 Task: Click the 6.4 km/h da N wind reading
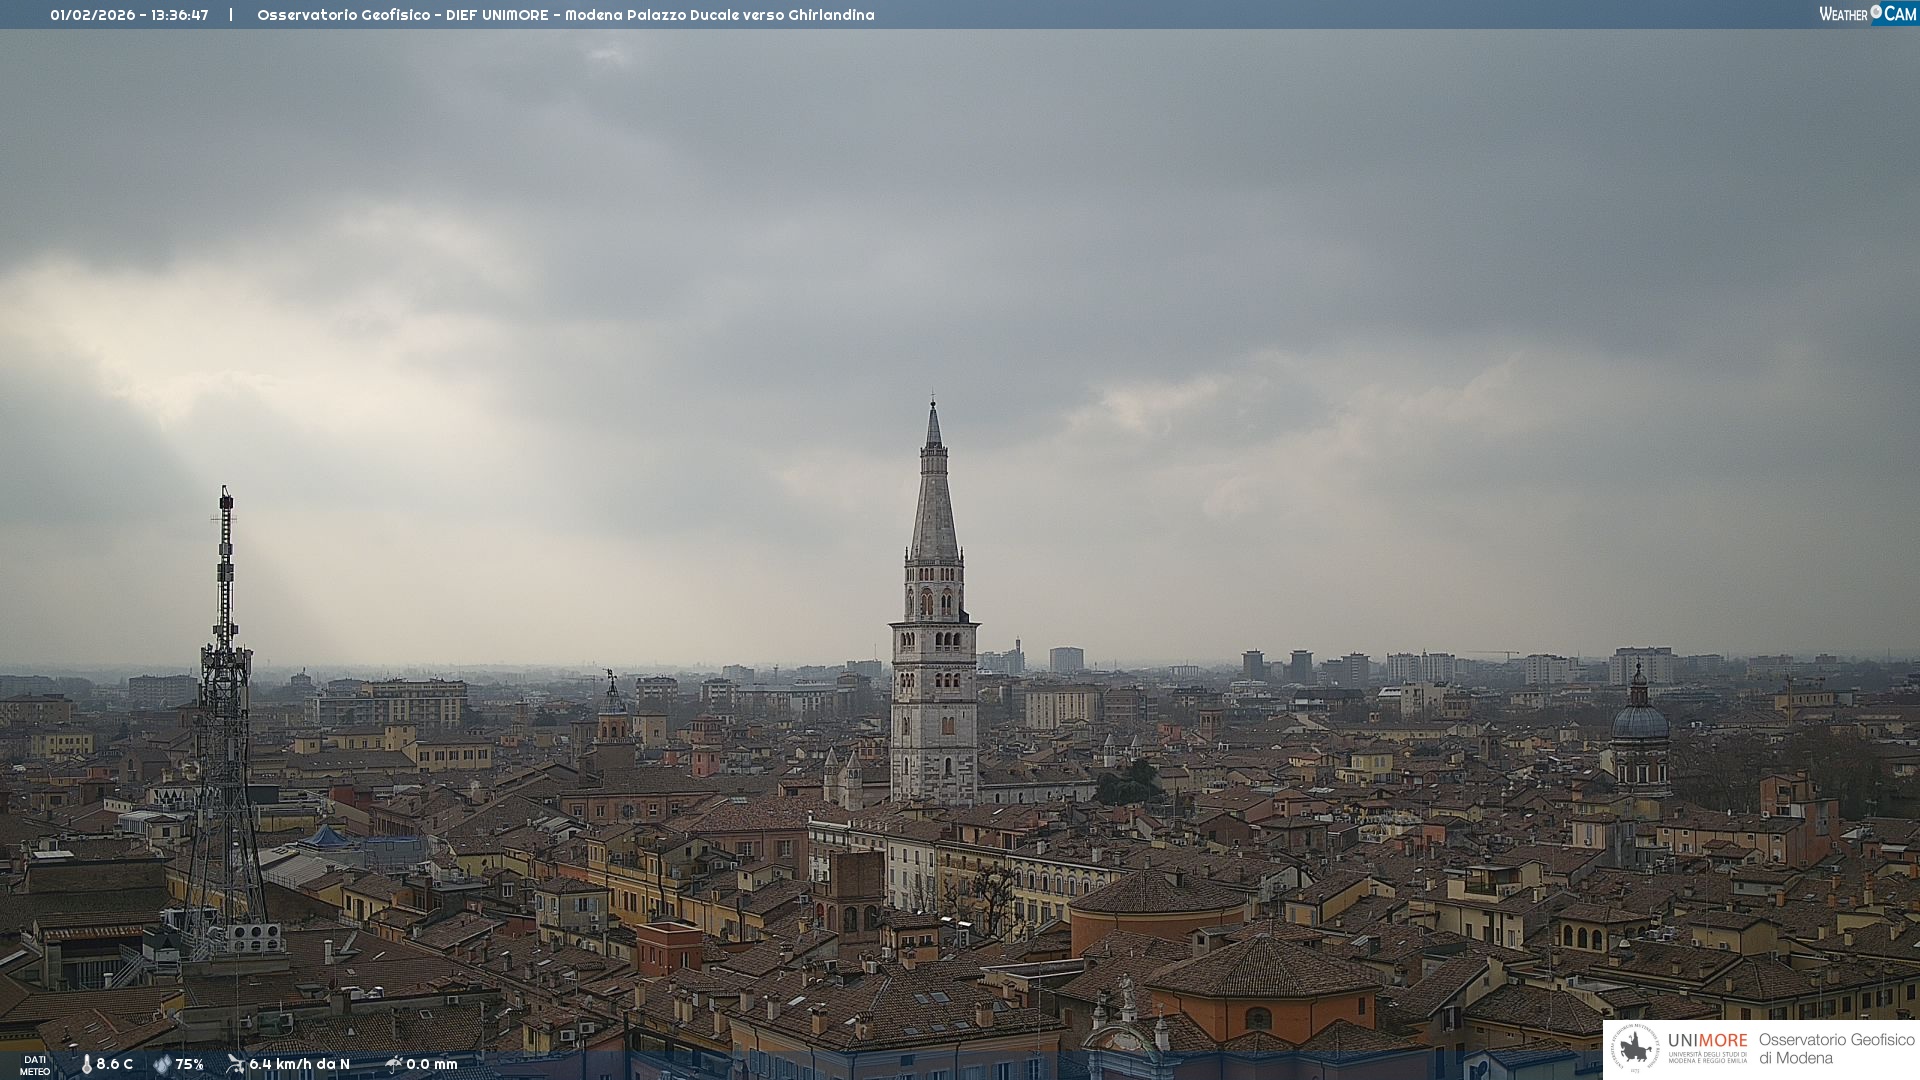pos(299,1064)
